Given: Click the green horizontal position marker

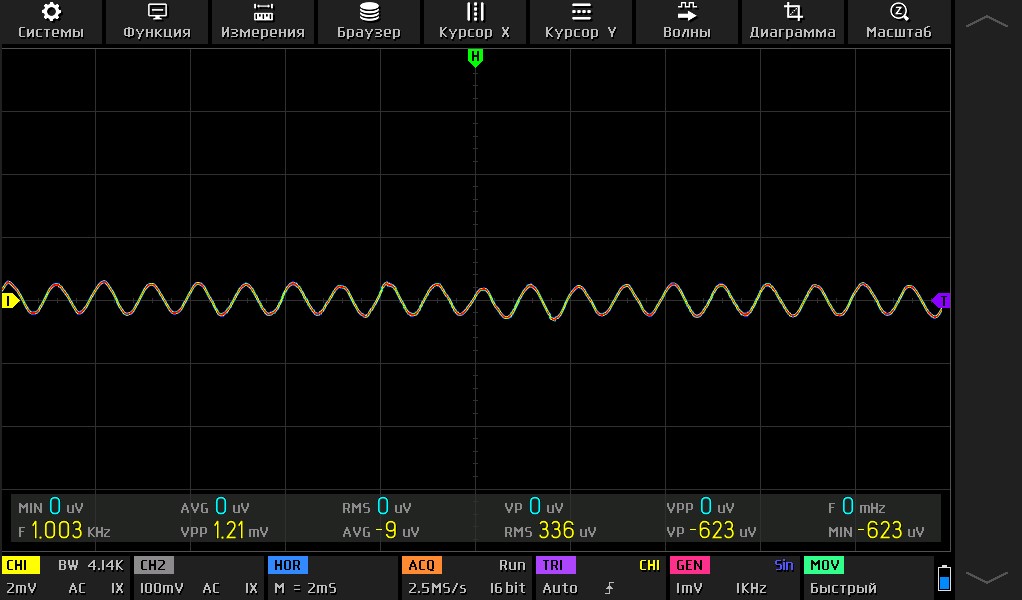Looking at the screenshot, I should pos(475,58).
